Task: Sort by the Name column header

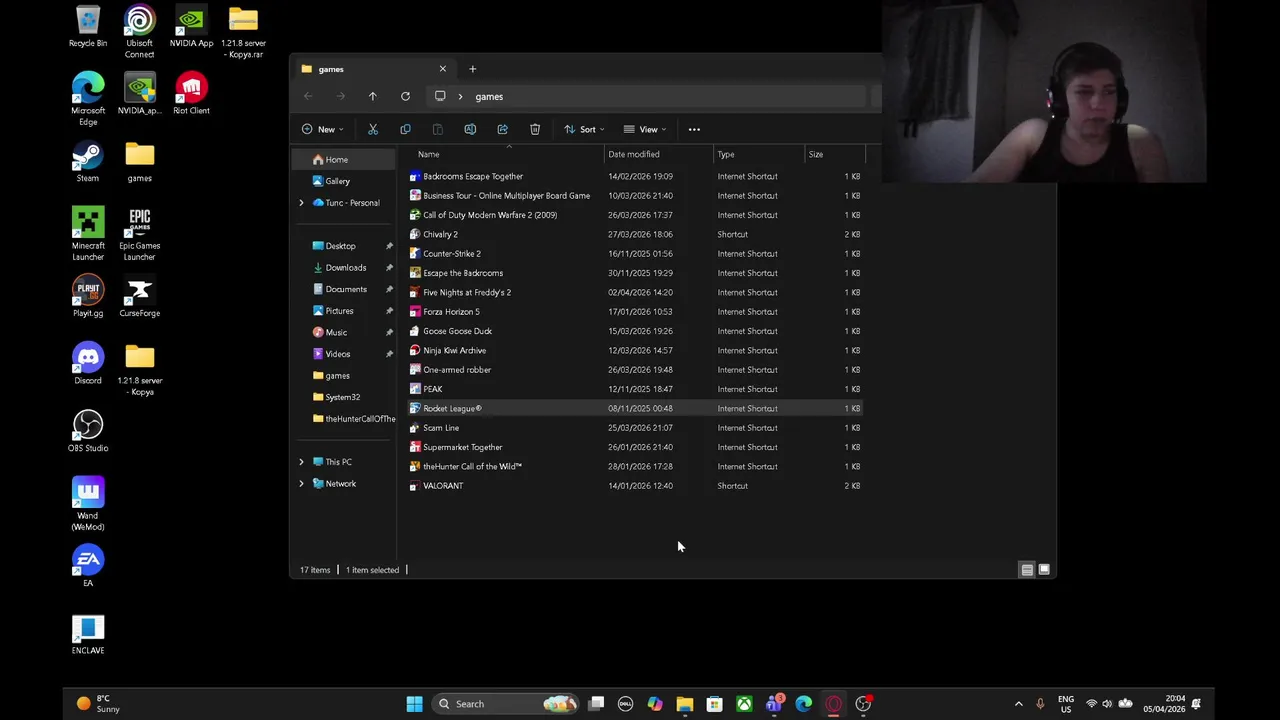Action: coord(503,154)
